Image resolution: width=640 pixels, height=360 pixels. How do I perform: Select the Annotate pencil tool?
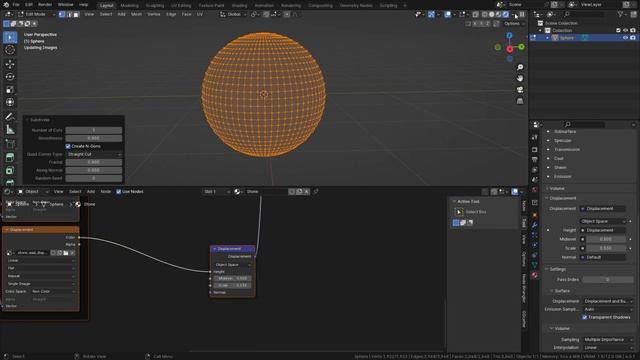[x=10, y=117]
